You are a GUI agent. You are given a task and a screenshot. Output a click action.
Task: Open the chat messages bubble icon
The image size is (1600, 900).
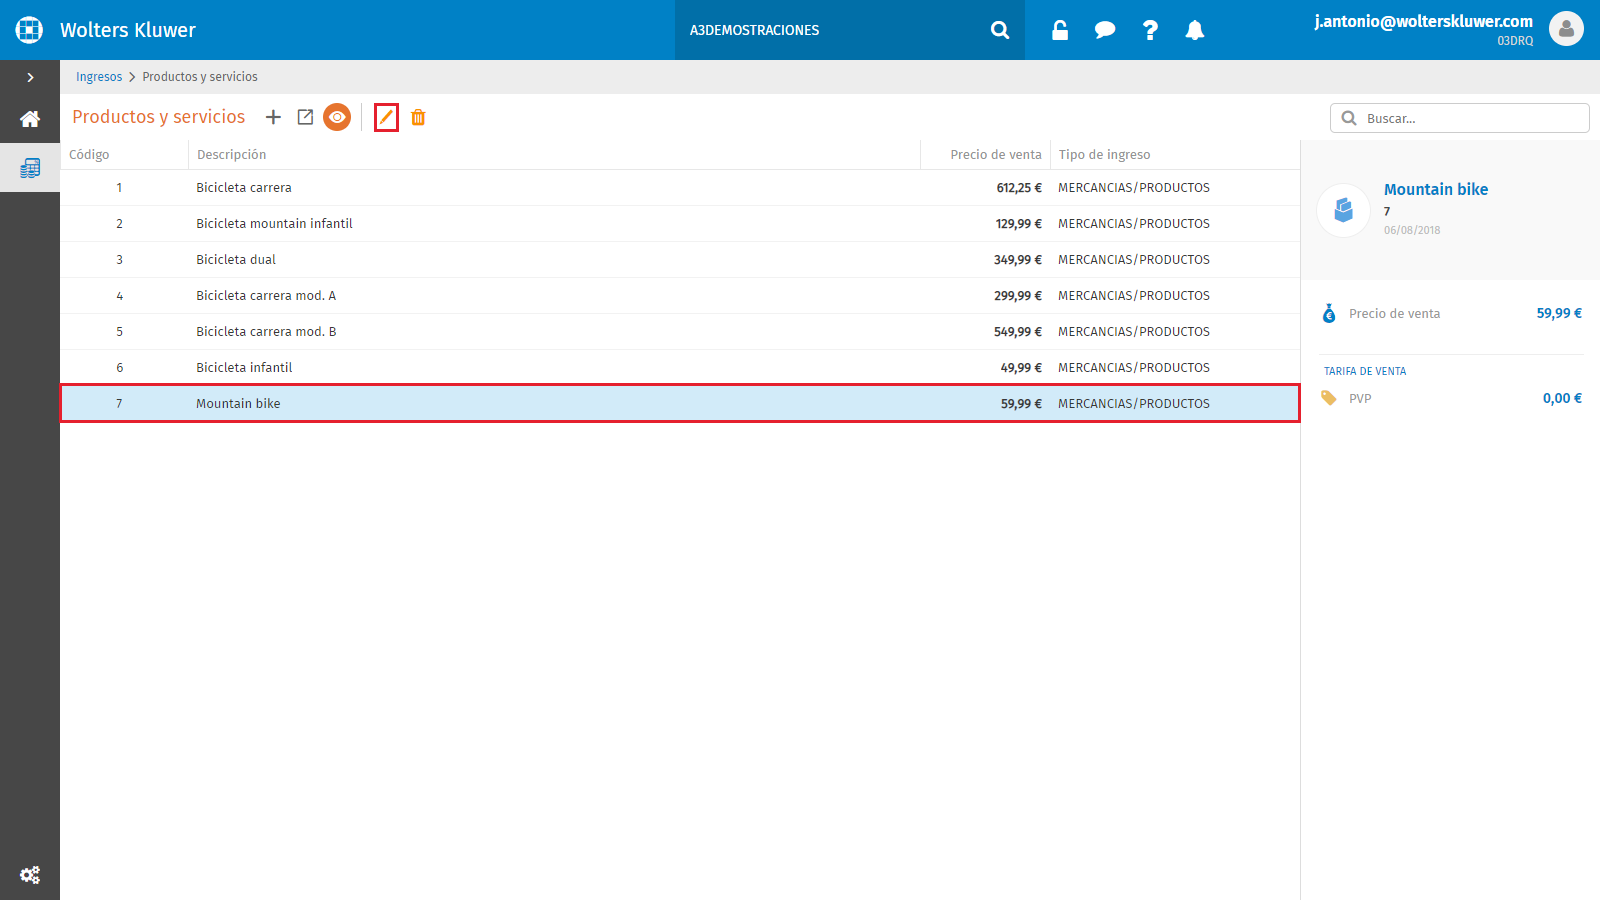click(1105, 30)
